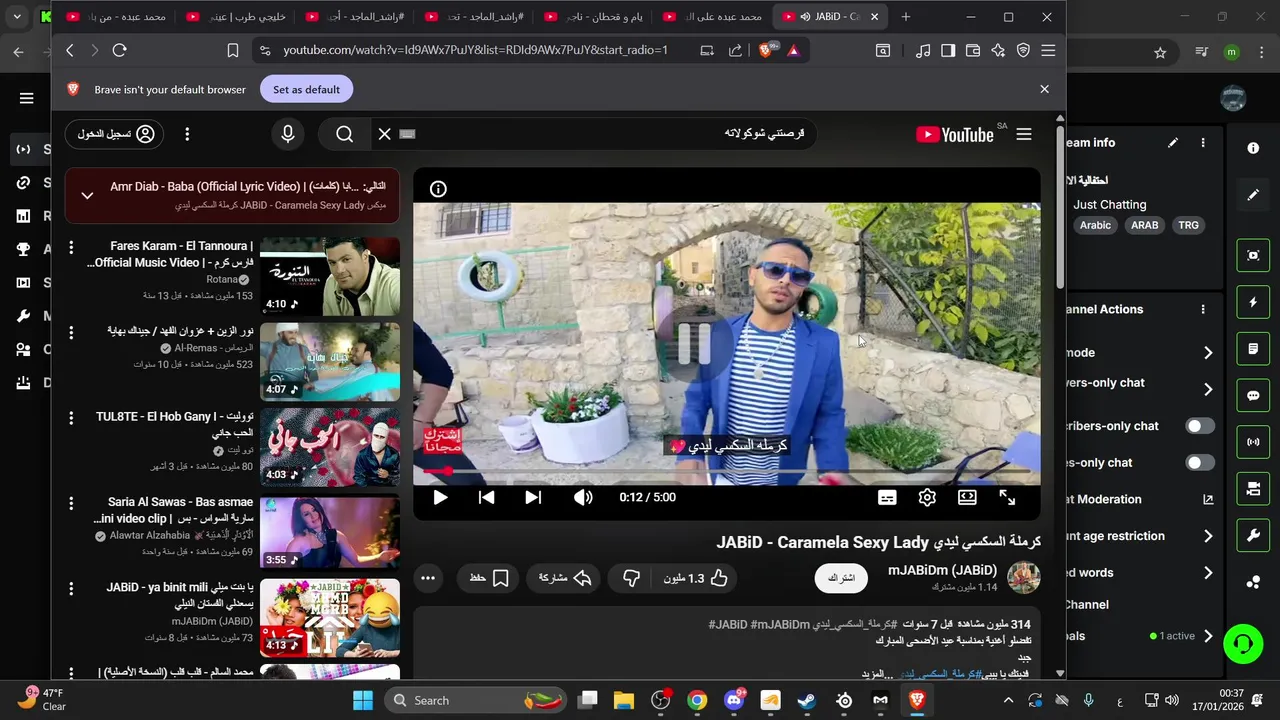Like the video with 1.3 million likes
The height and width of the screenshot is (720, 1280).
click(x=696, y=578)
